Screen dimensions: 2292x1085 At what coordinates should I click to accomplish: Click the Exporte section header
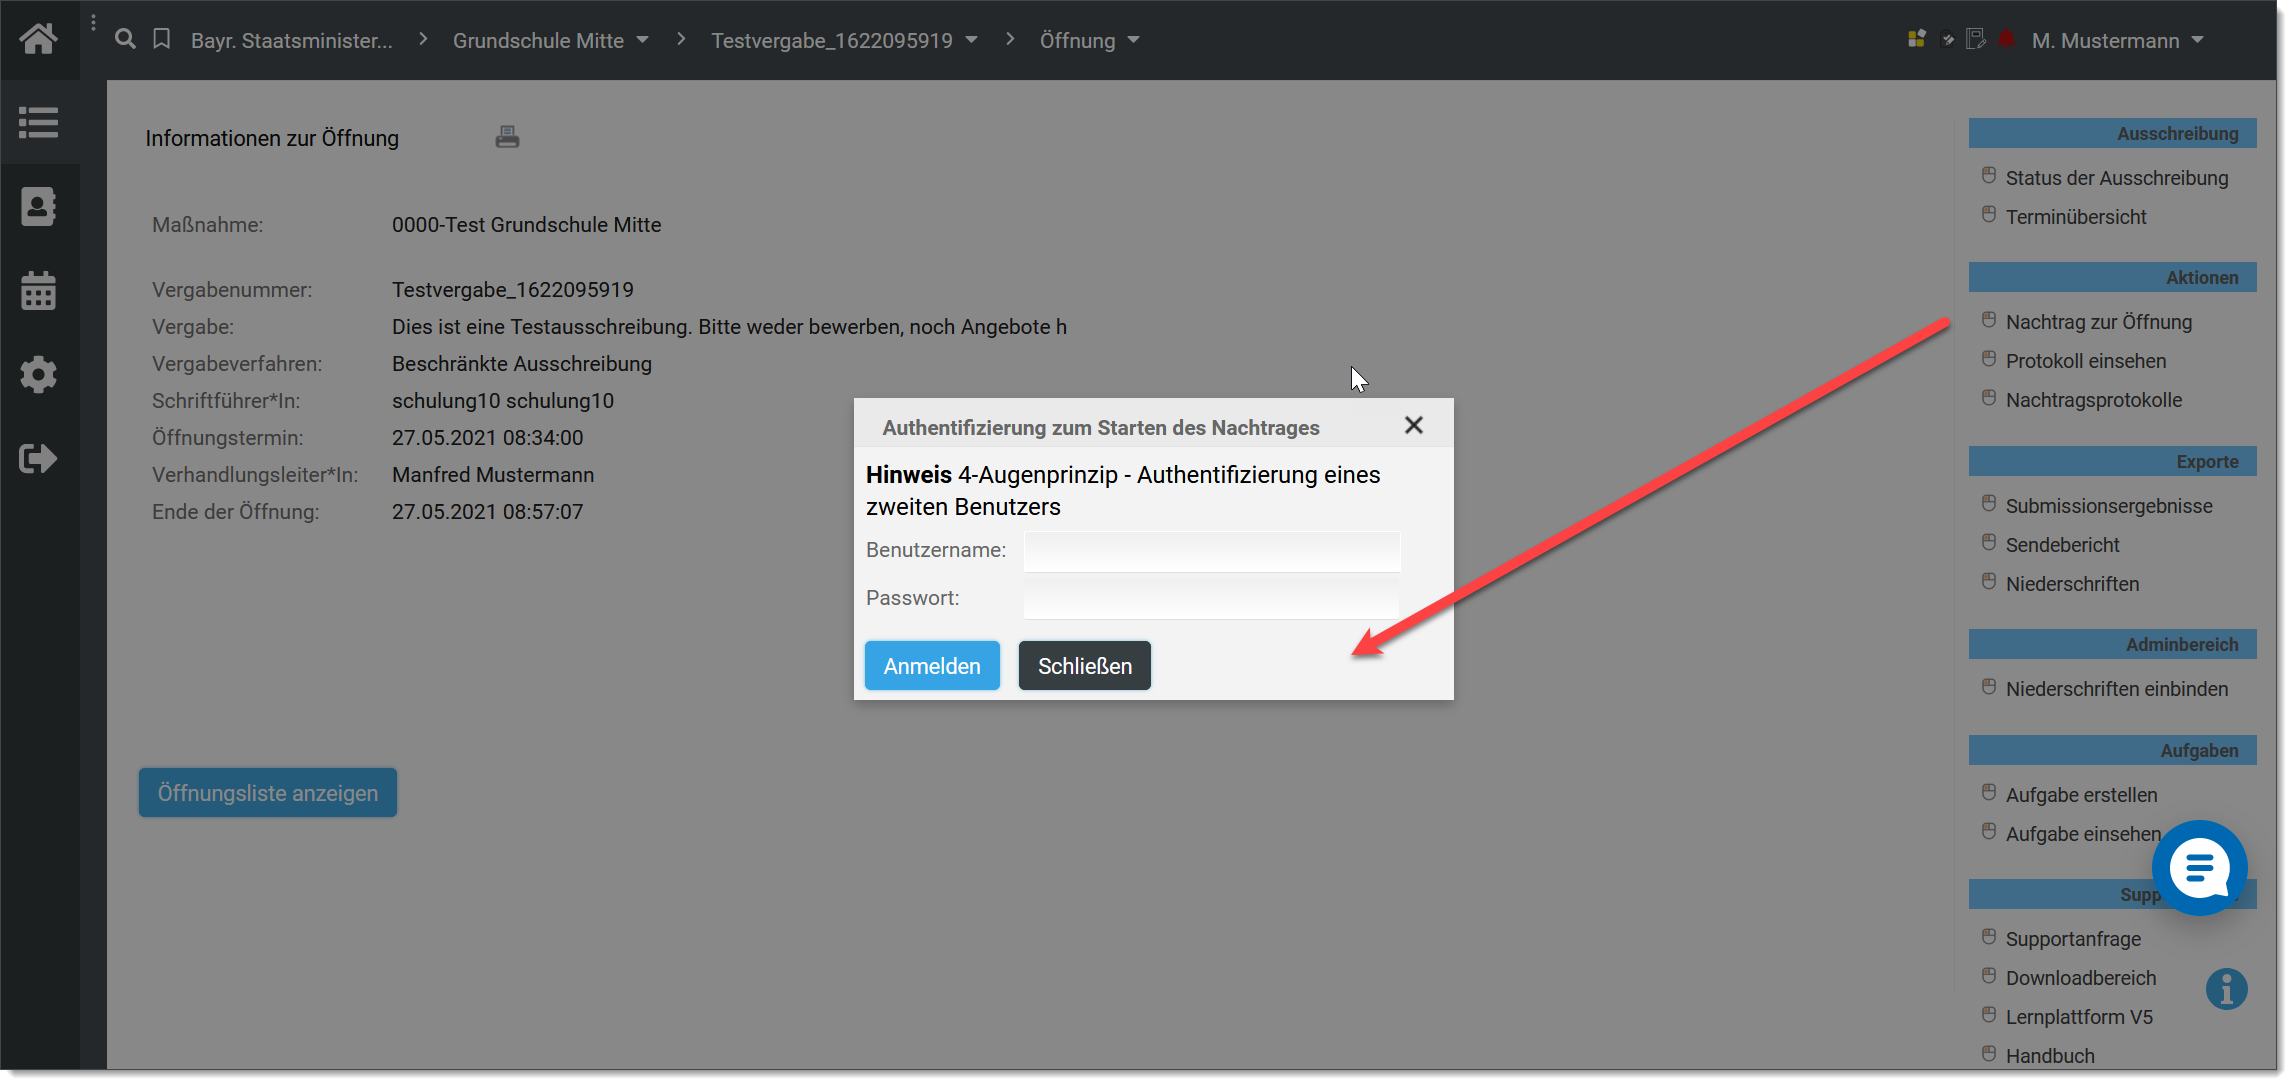coord(2112,461)
